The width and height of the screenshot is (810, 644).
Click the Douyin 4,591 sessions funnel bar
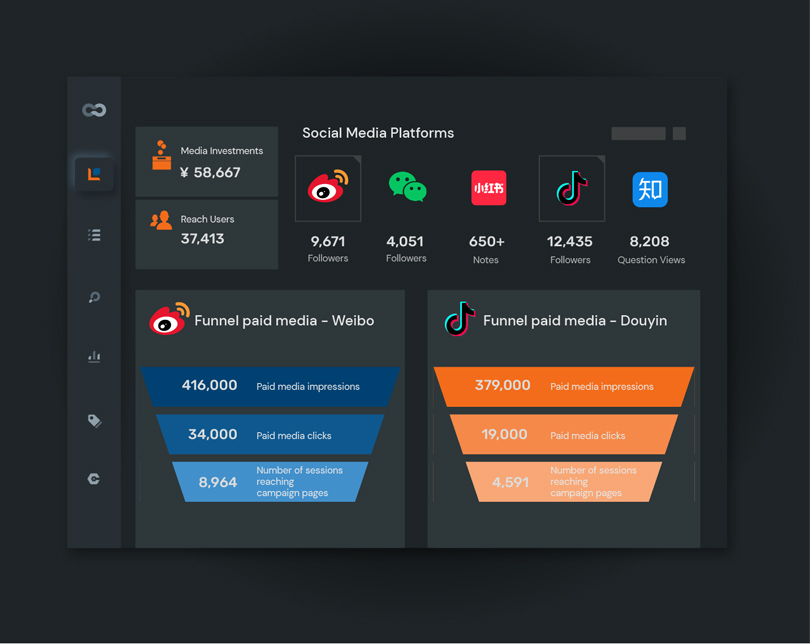(564, 482)
